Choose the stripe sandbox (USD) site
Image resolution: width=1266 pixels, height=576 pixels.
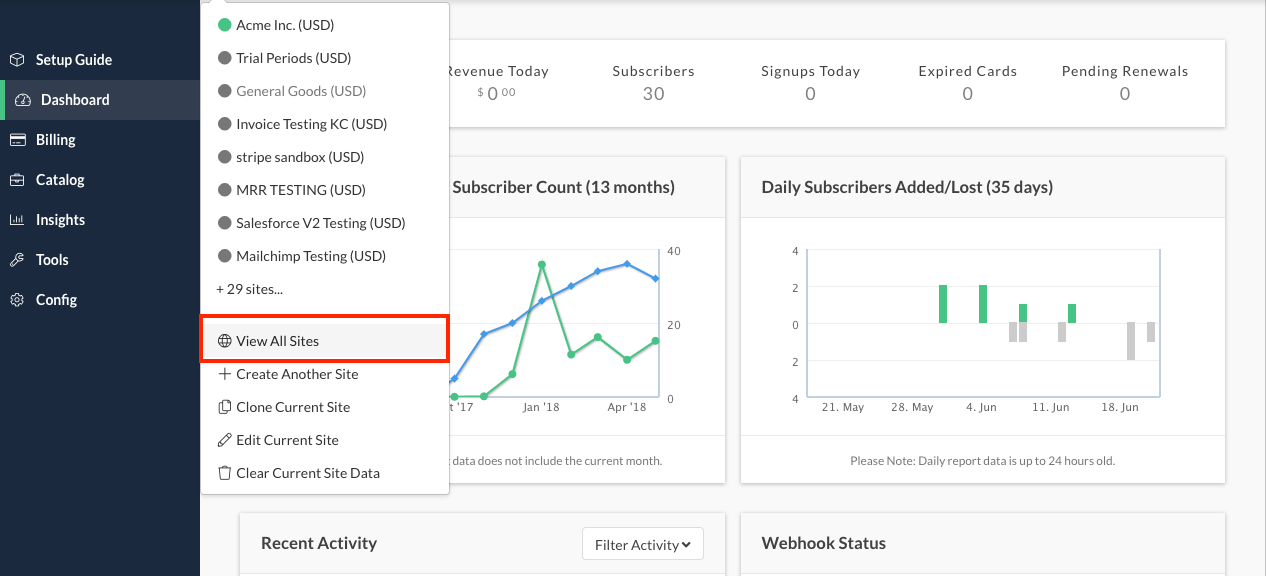[x=299, y=157]
